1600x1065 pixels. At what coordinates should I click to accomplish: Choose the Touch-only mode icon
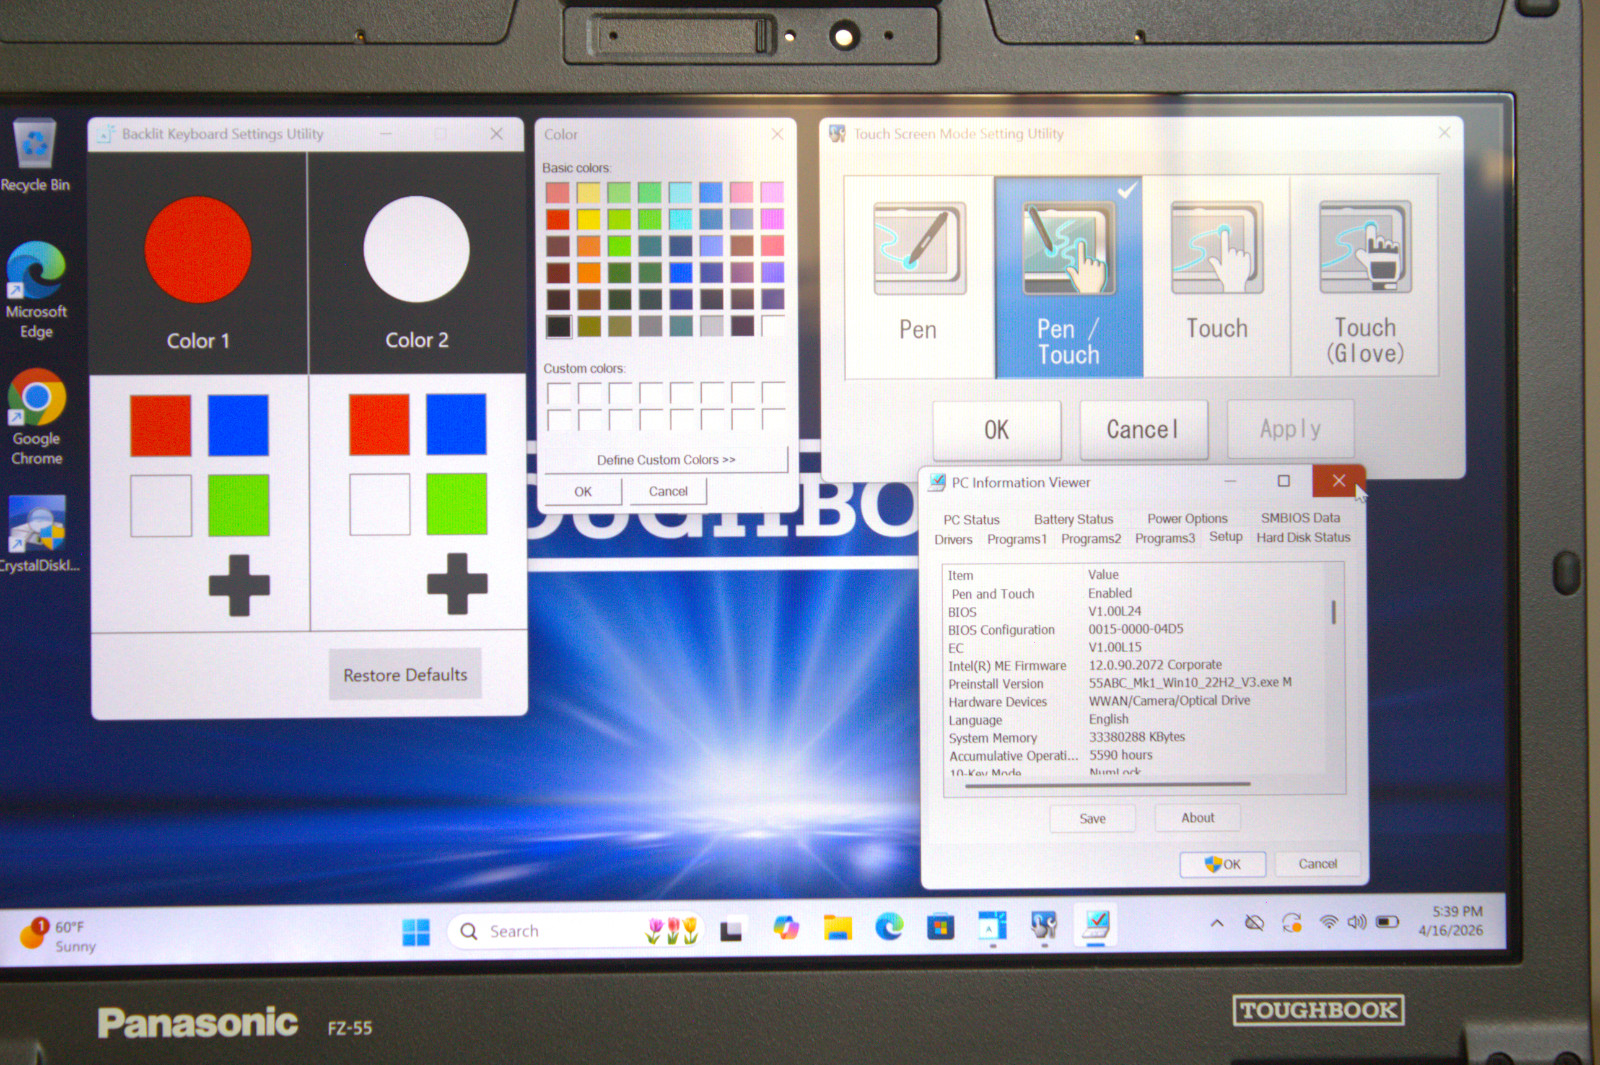pyautogui.click(x=1216, y=249)
